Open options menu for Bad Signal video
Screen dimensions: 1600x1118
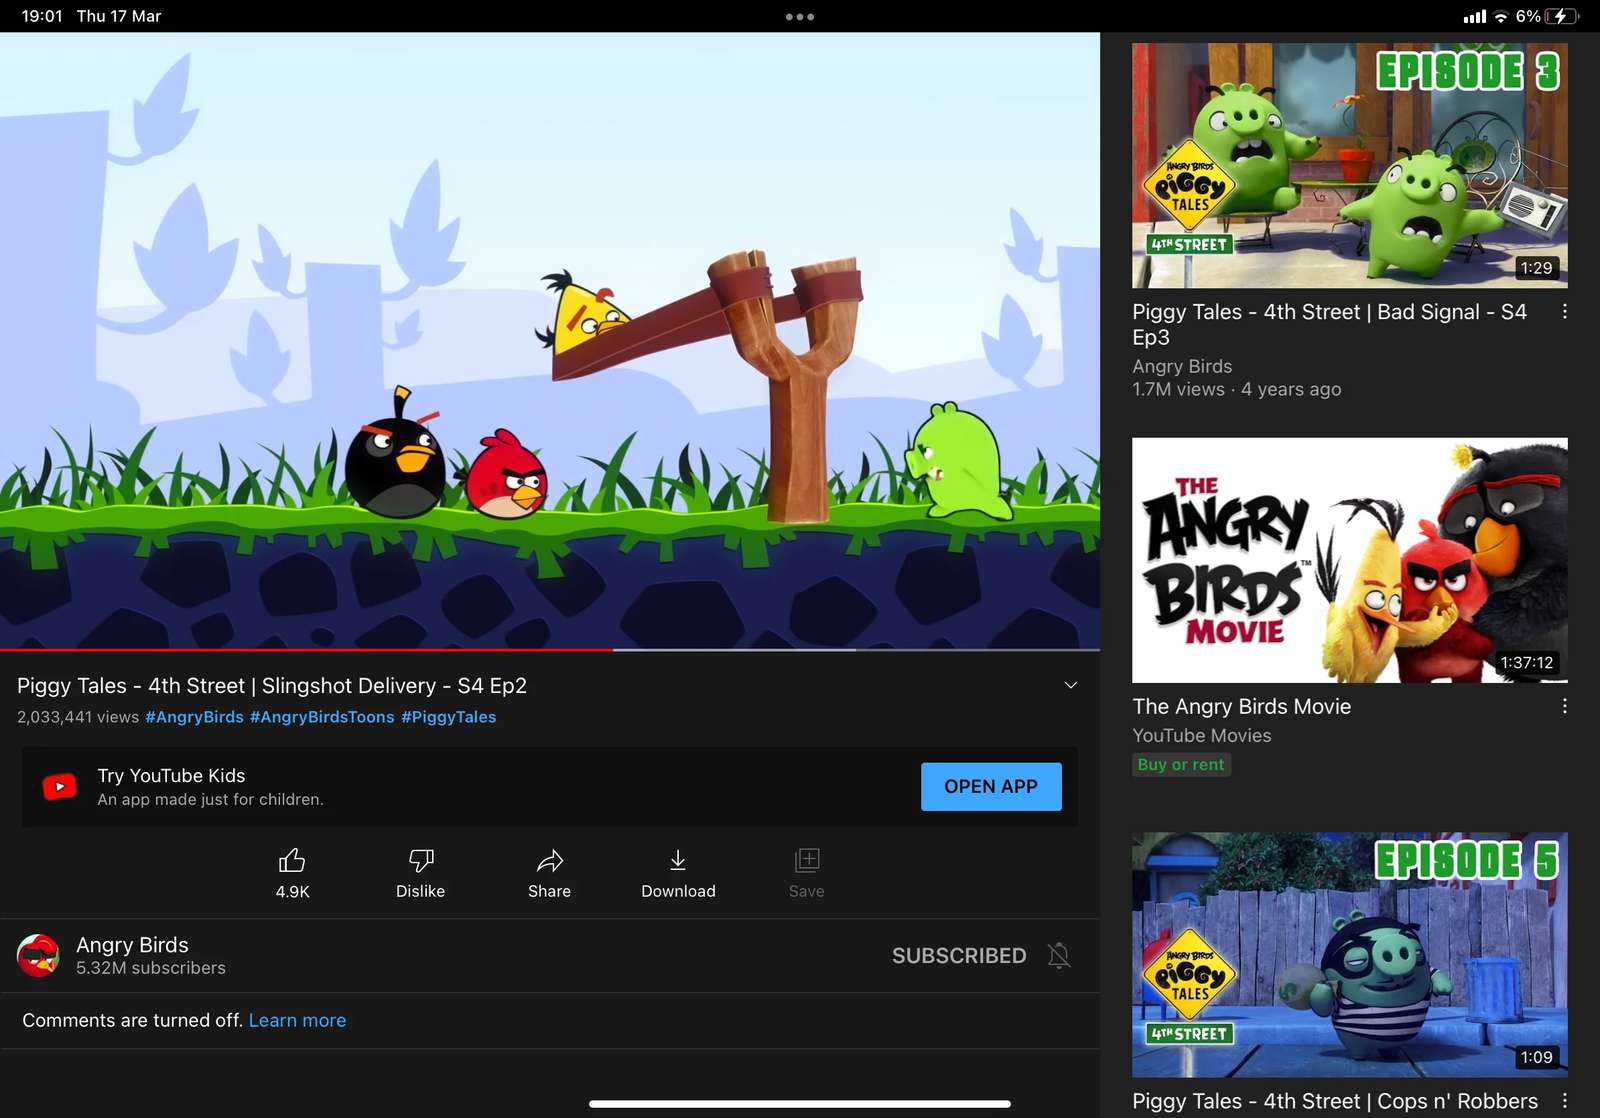[x=1564, y=312]
